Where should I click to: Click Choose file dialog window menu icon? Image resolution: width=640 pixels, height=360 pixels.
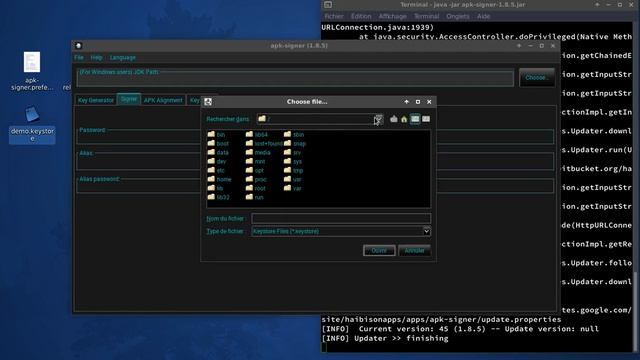[208, 102]
